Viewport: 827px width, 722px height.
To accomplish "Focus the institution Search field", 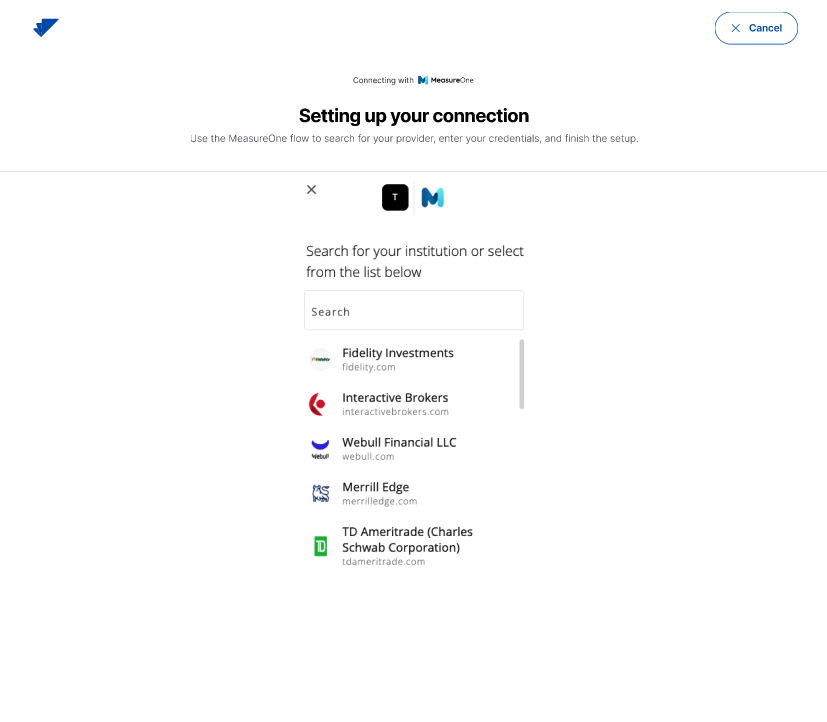I will pos(414,310).
